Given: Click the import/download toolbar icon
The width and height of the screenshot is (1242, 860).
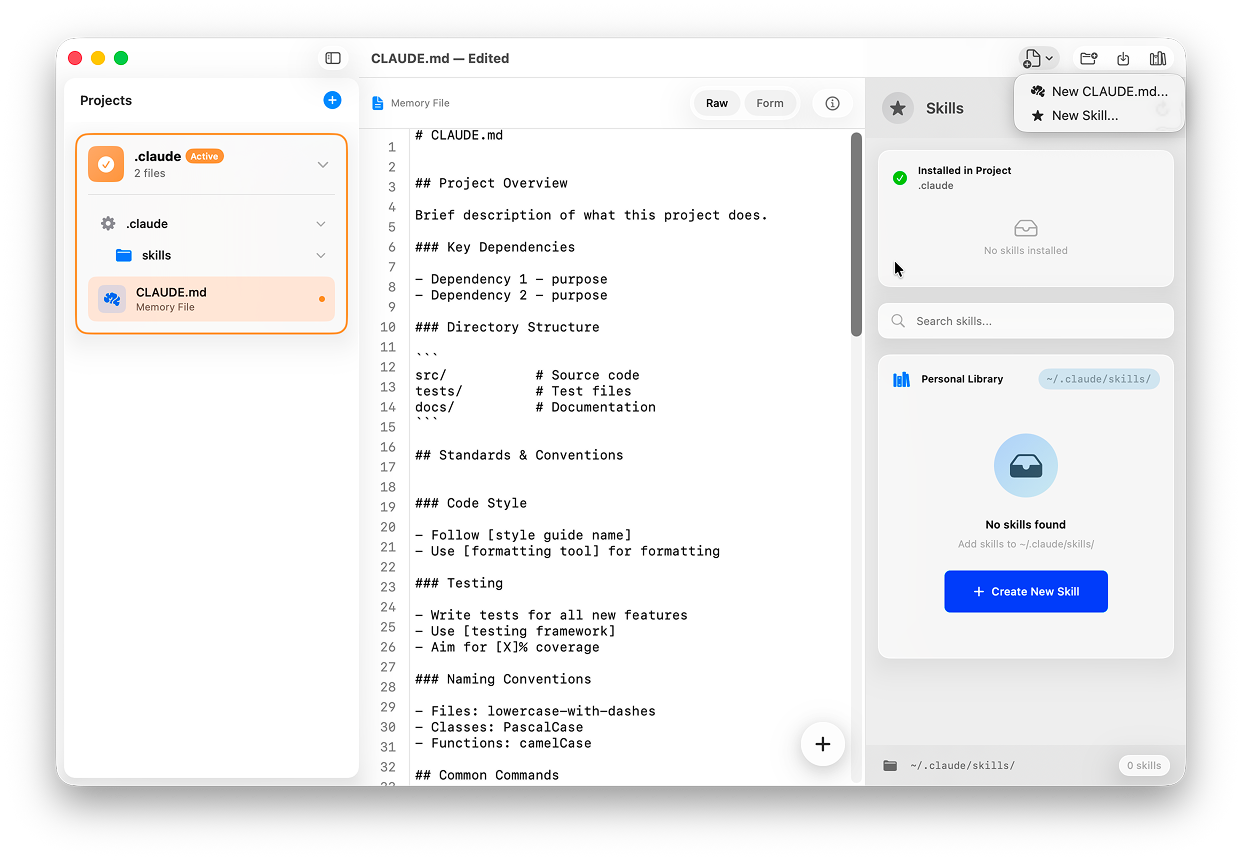Looking at the screenshot, I should tap(1123, 58).
